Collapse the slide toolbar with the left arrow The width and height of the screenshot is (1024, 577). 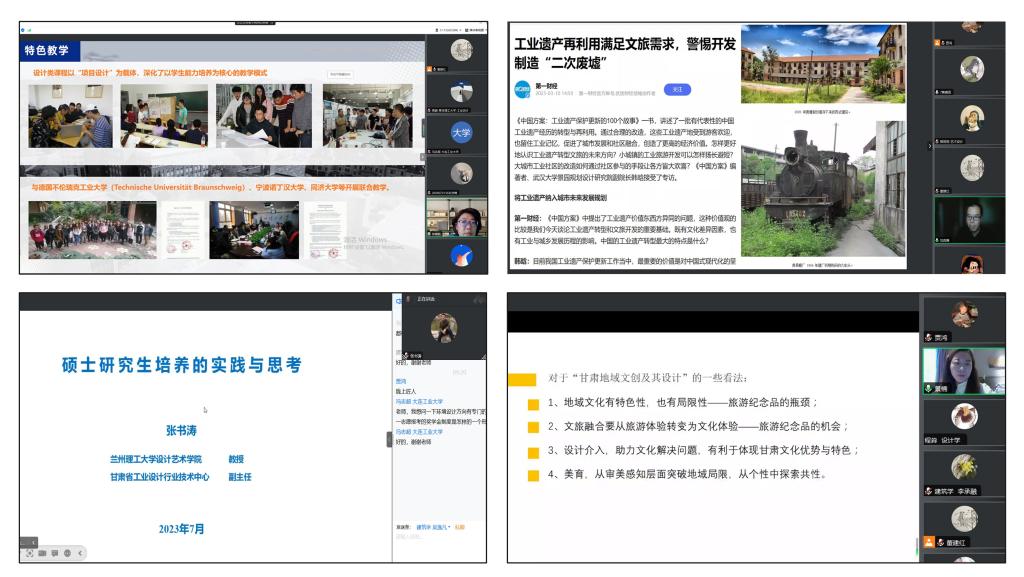click(80, 553)
